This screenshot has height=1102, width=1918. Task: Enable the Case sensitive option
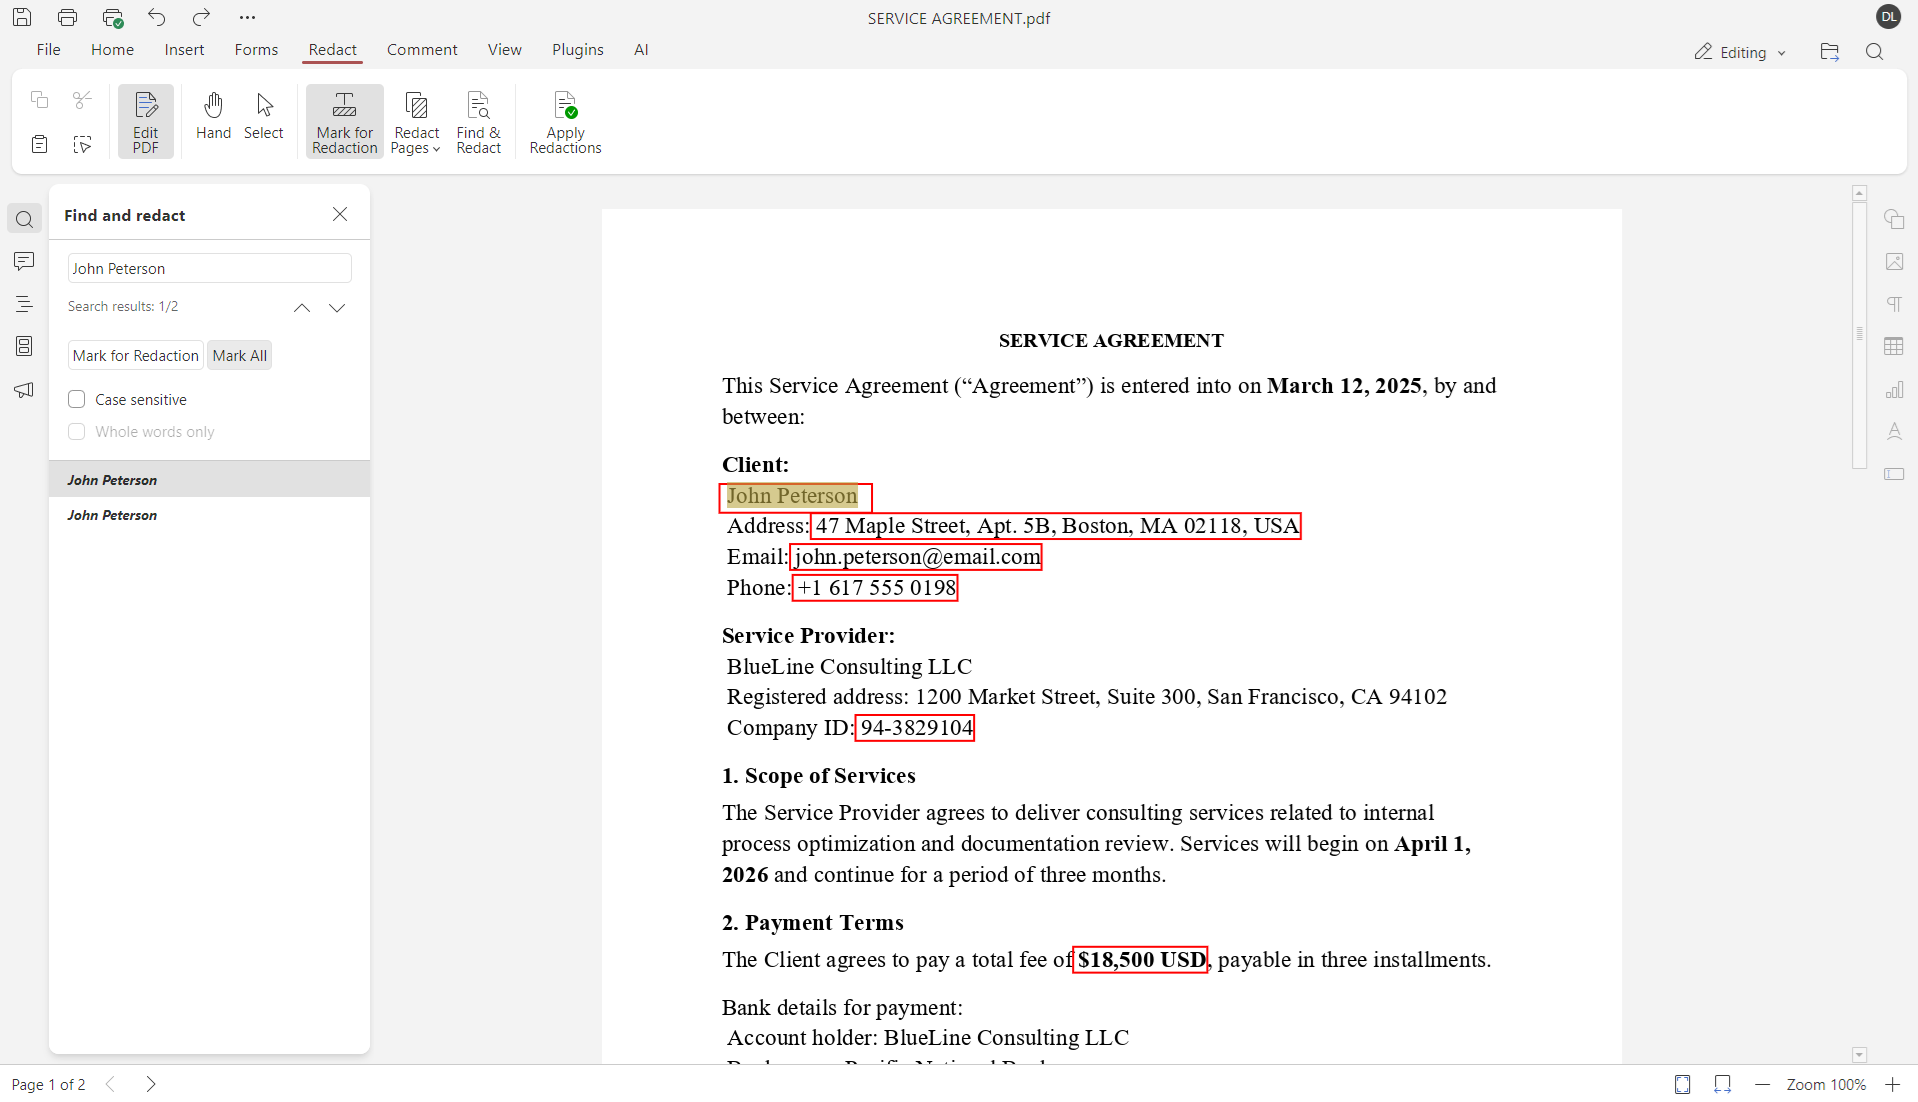pyautogui.click(x=76, y=398)
